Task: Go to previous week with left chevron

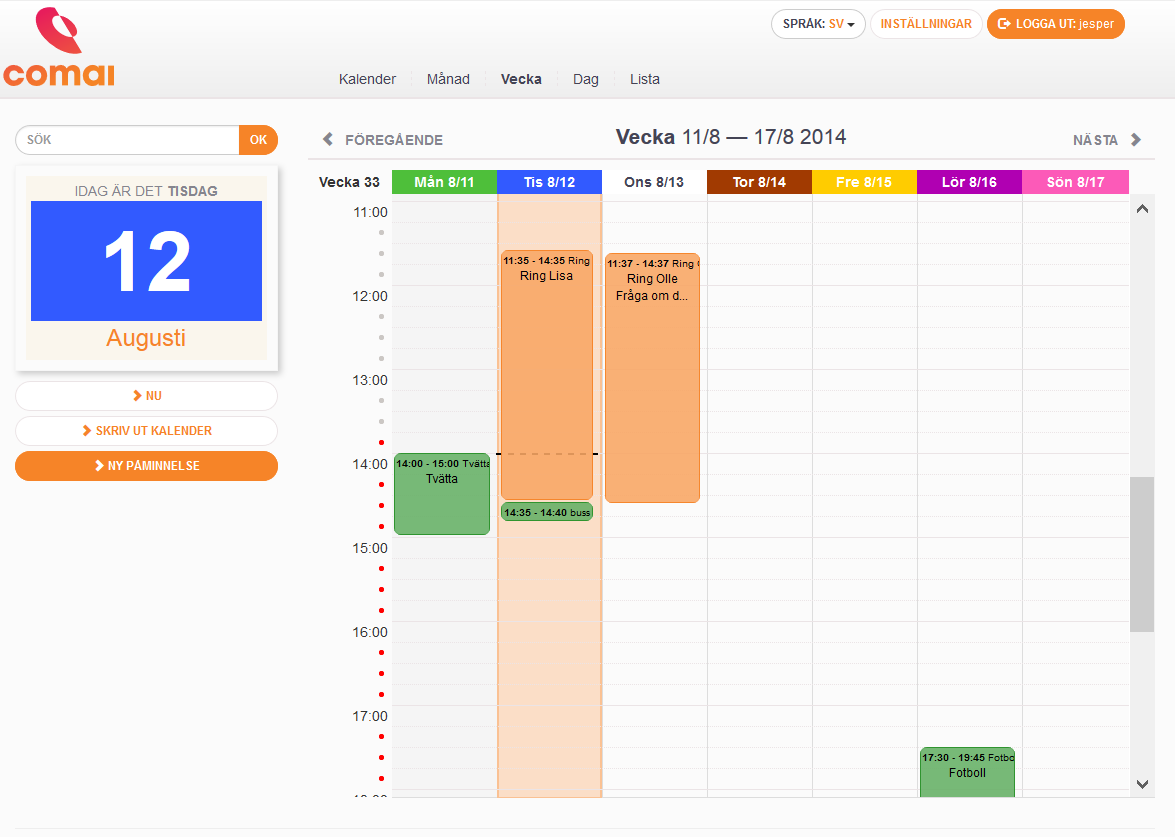Action: pyautogui.click(x=327, y=139)
